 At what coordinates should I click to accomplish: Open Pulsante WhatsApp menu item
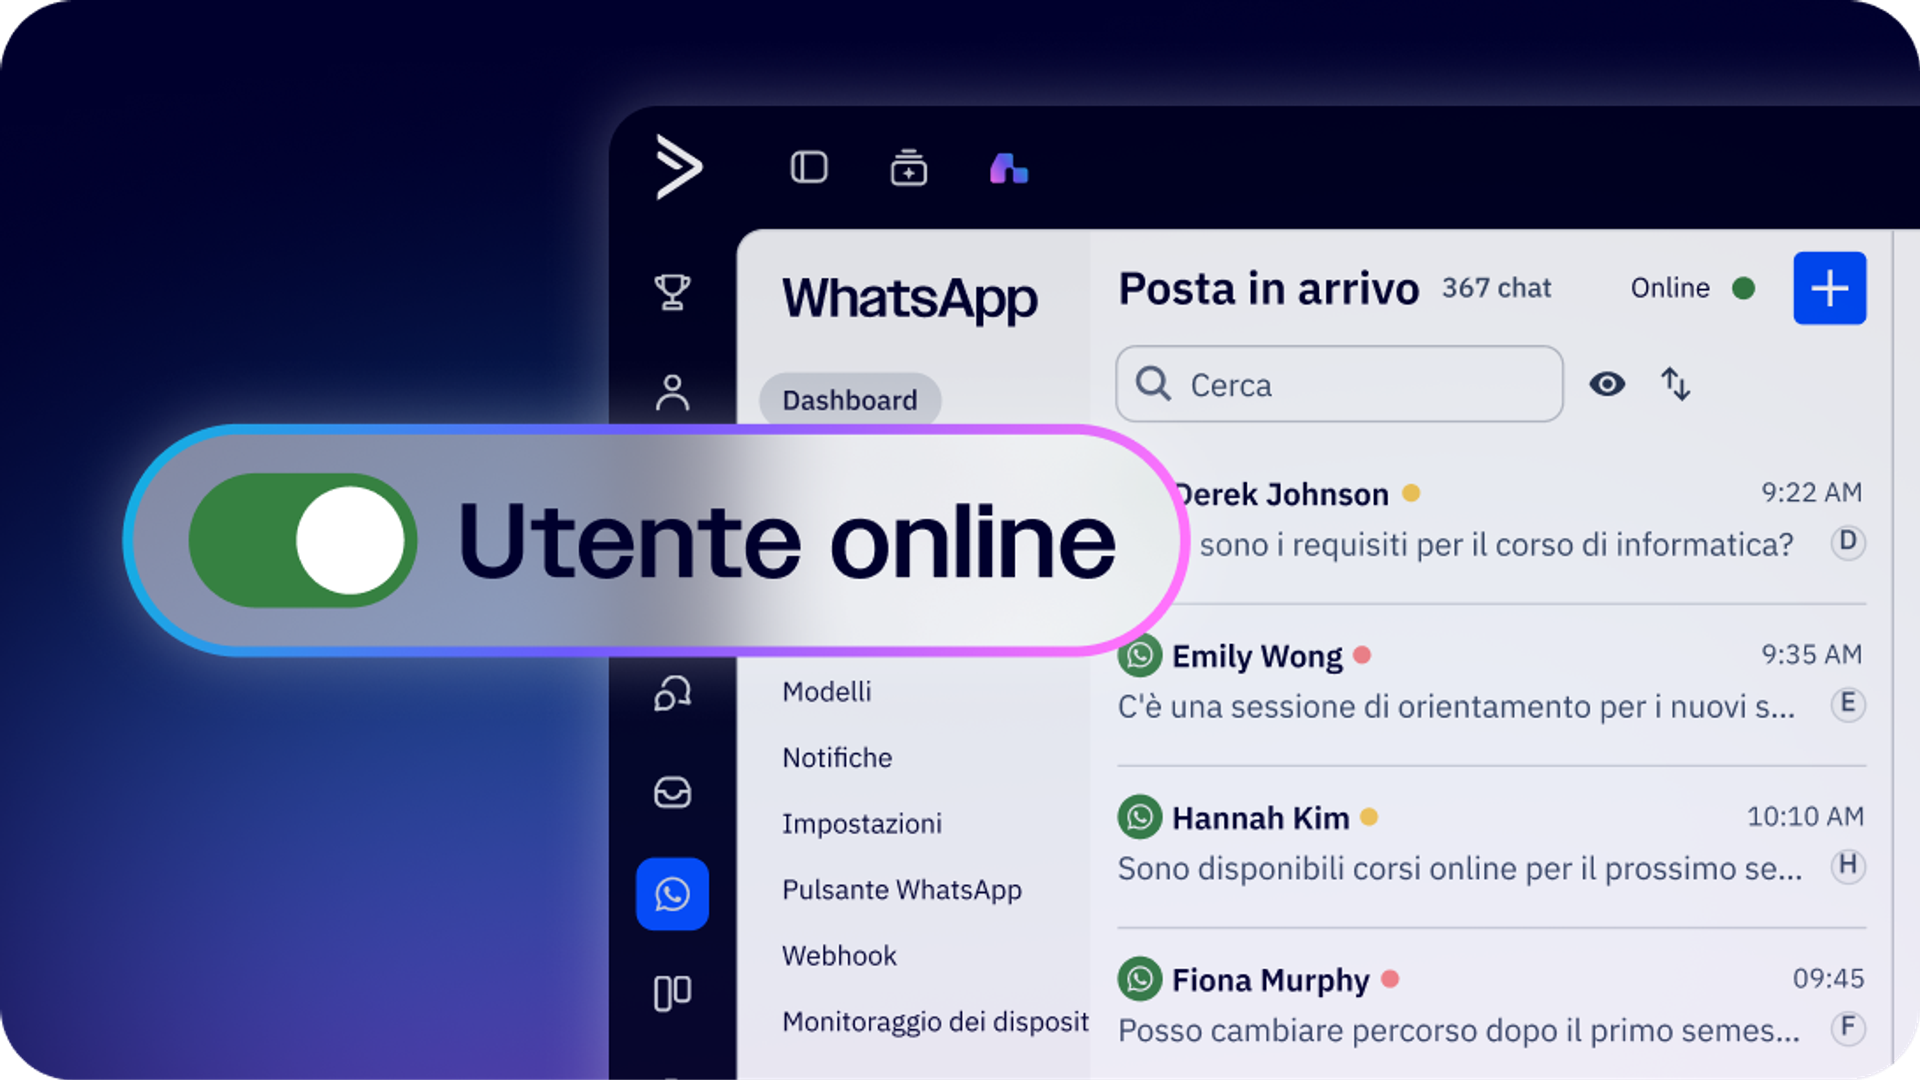click(x=902, y=890)
